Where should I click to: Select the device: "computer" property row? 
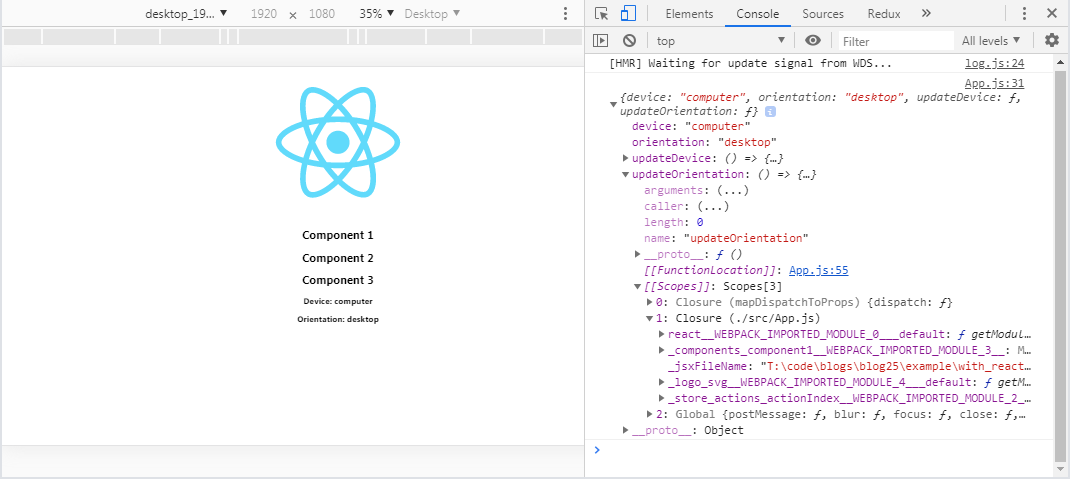[x=691, y=126]
